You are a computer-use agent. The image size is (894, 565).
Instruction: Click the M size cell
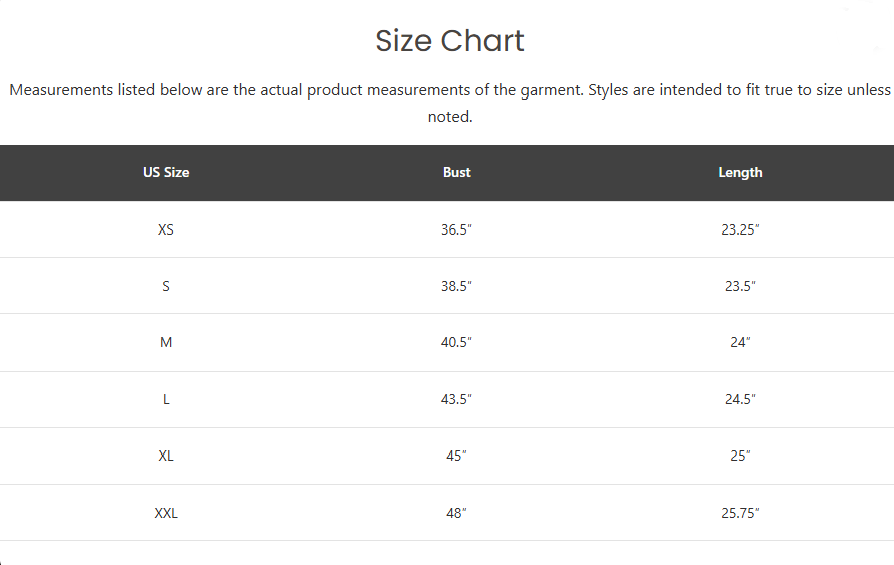tap(166, 342)
